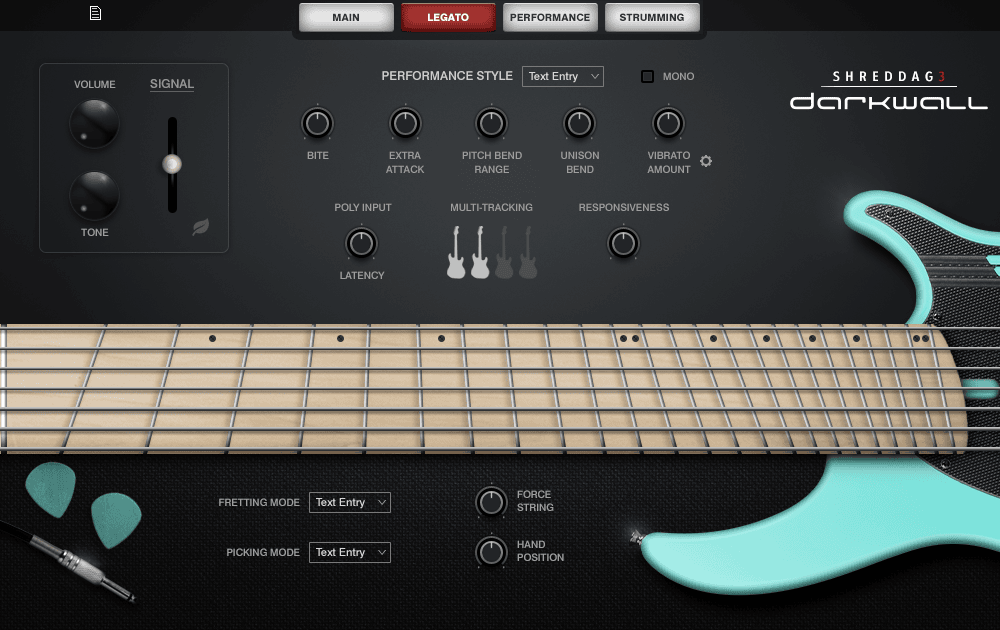
Task: Click the Signal slider handle
Action: click(x=172, y=163)
